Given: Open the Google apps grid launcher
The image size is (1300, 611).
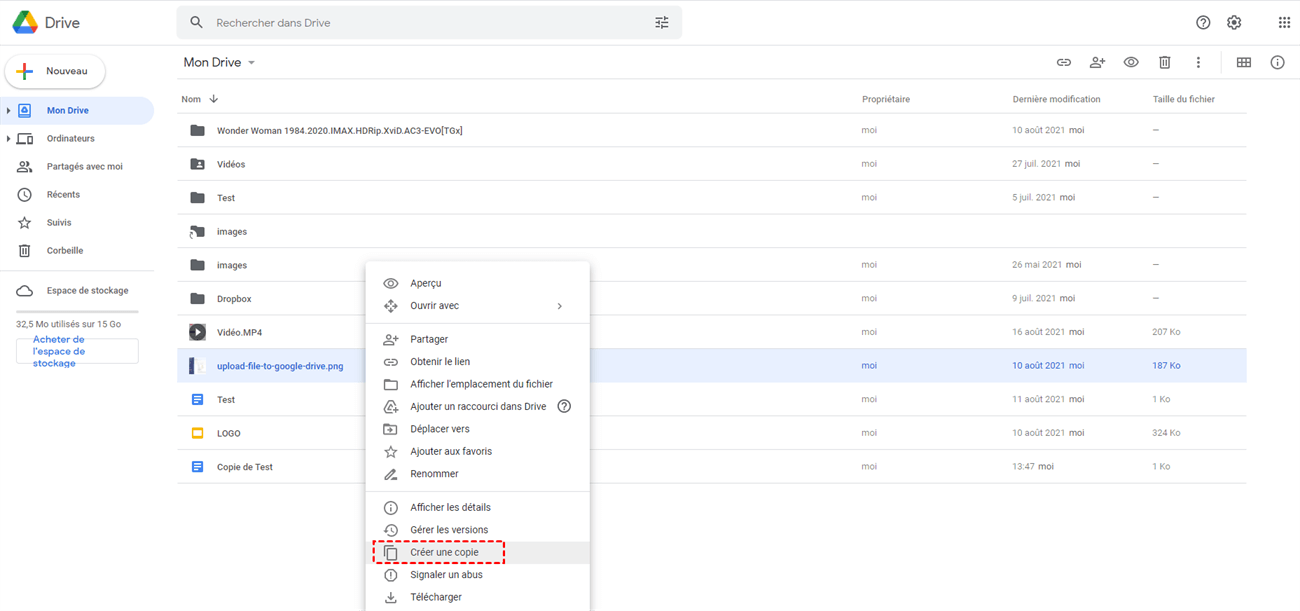Looking at the screenshot, I should point(1284,22).
